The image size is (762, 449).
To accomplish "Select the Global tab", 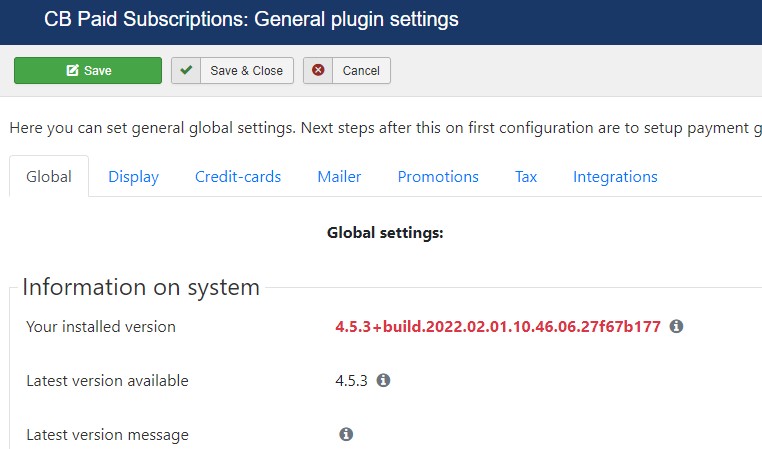I will point(49,176).
